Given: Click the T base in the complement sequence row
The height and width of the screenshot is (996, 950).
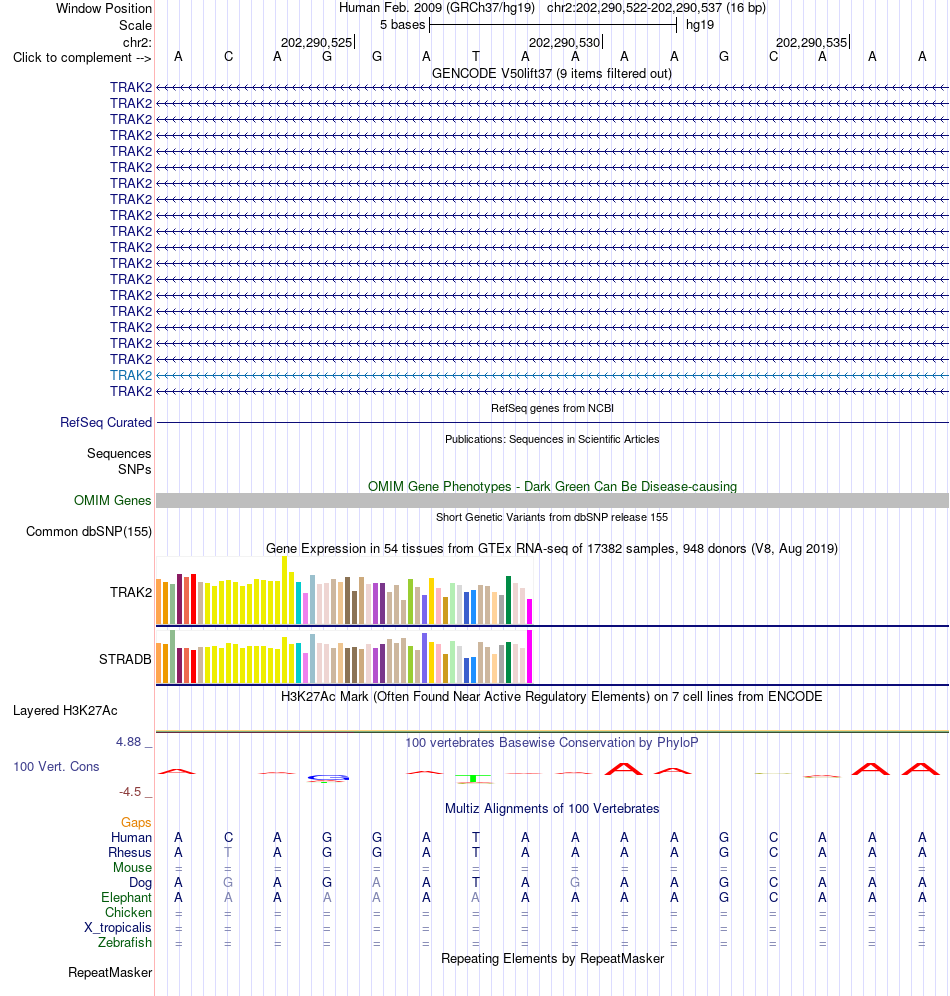Looking at the screenshot, I should coord(476,57).
